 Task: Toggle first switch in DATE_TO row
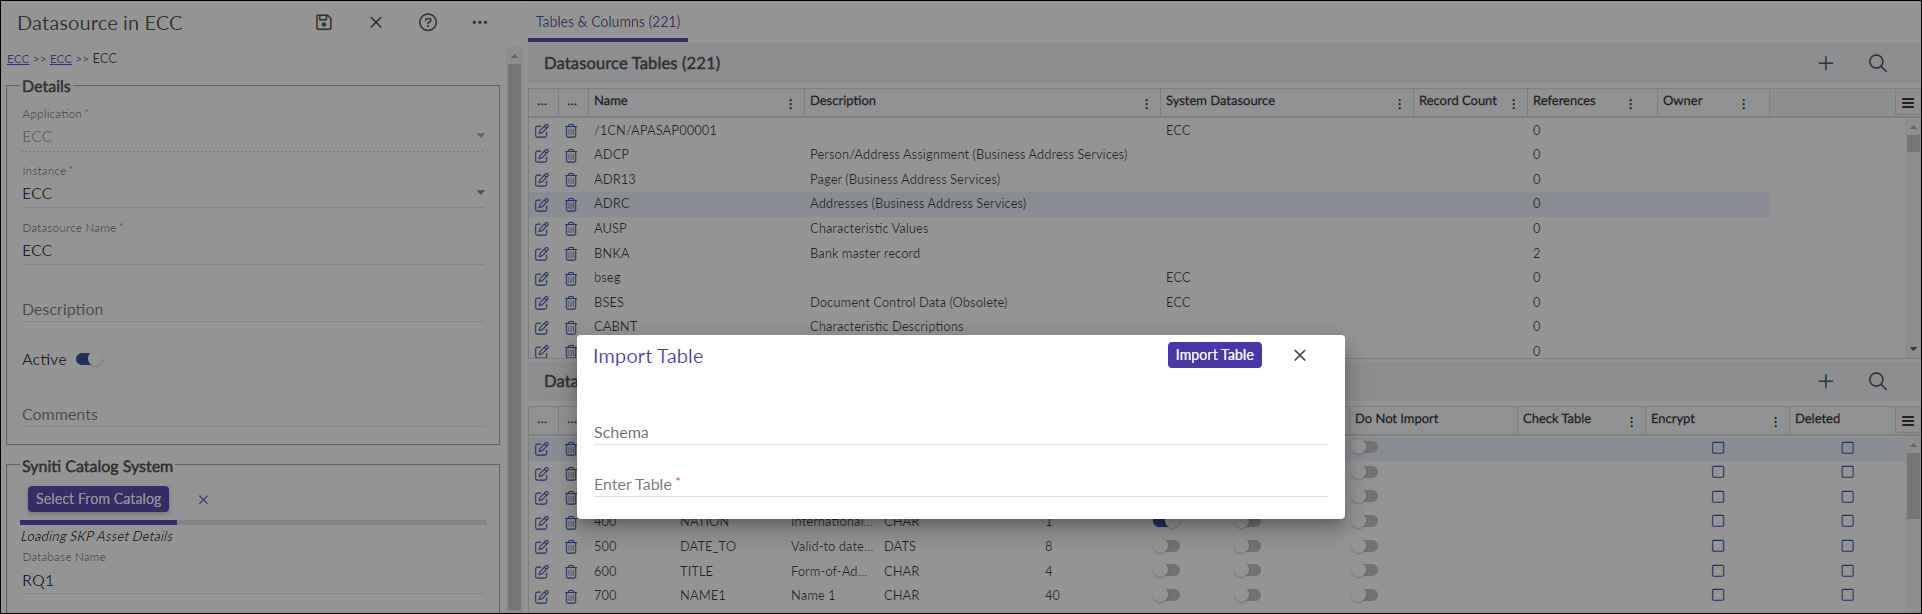pyautogui.click(x=1166, y=546)
